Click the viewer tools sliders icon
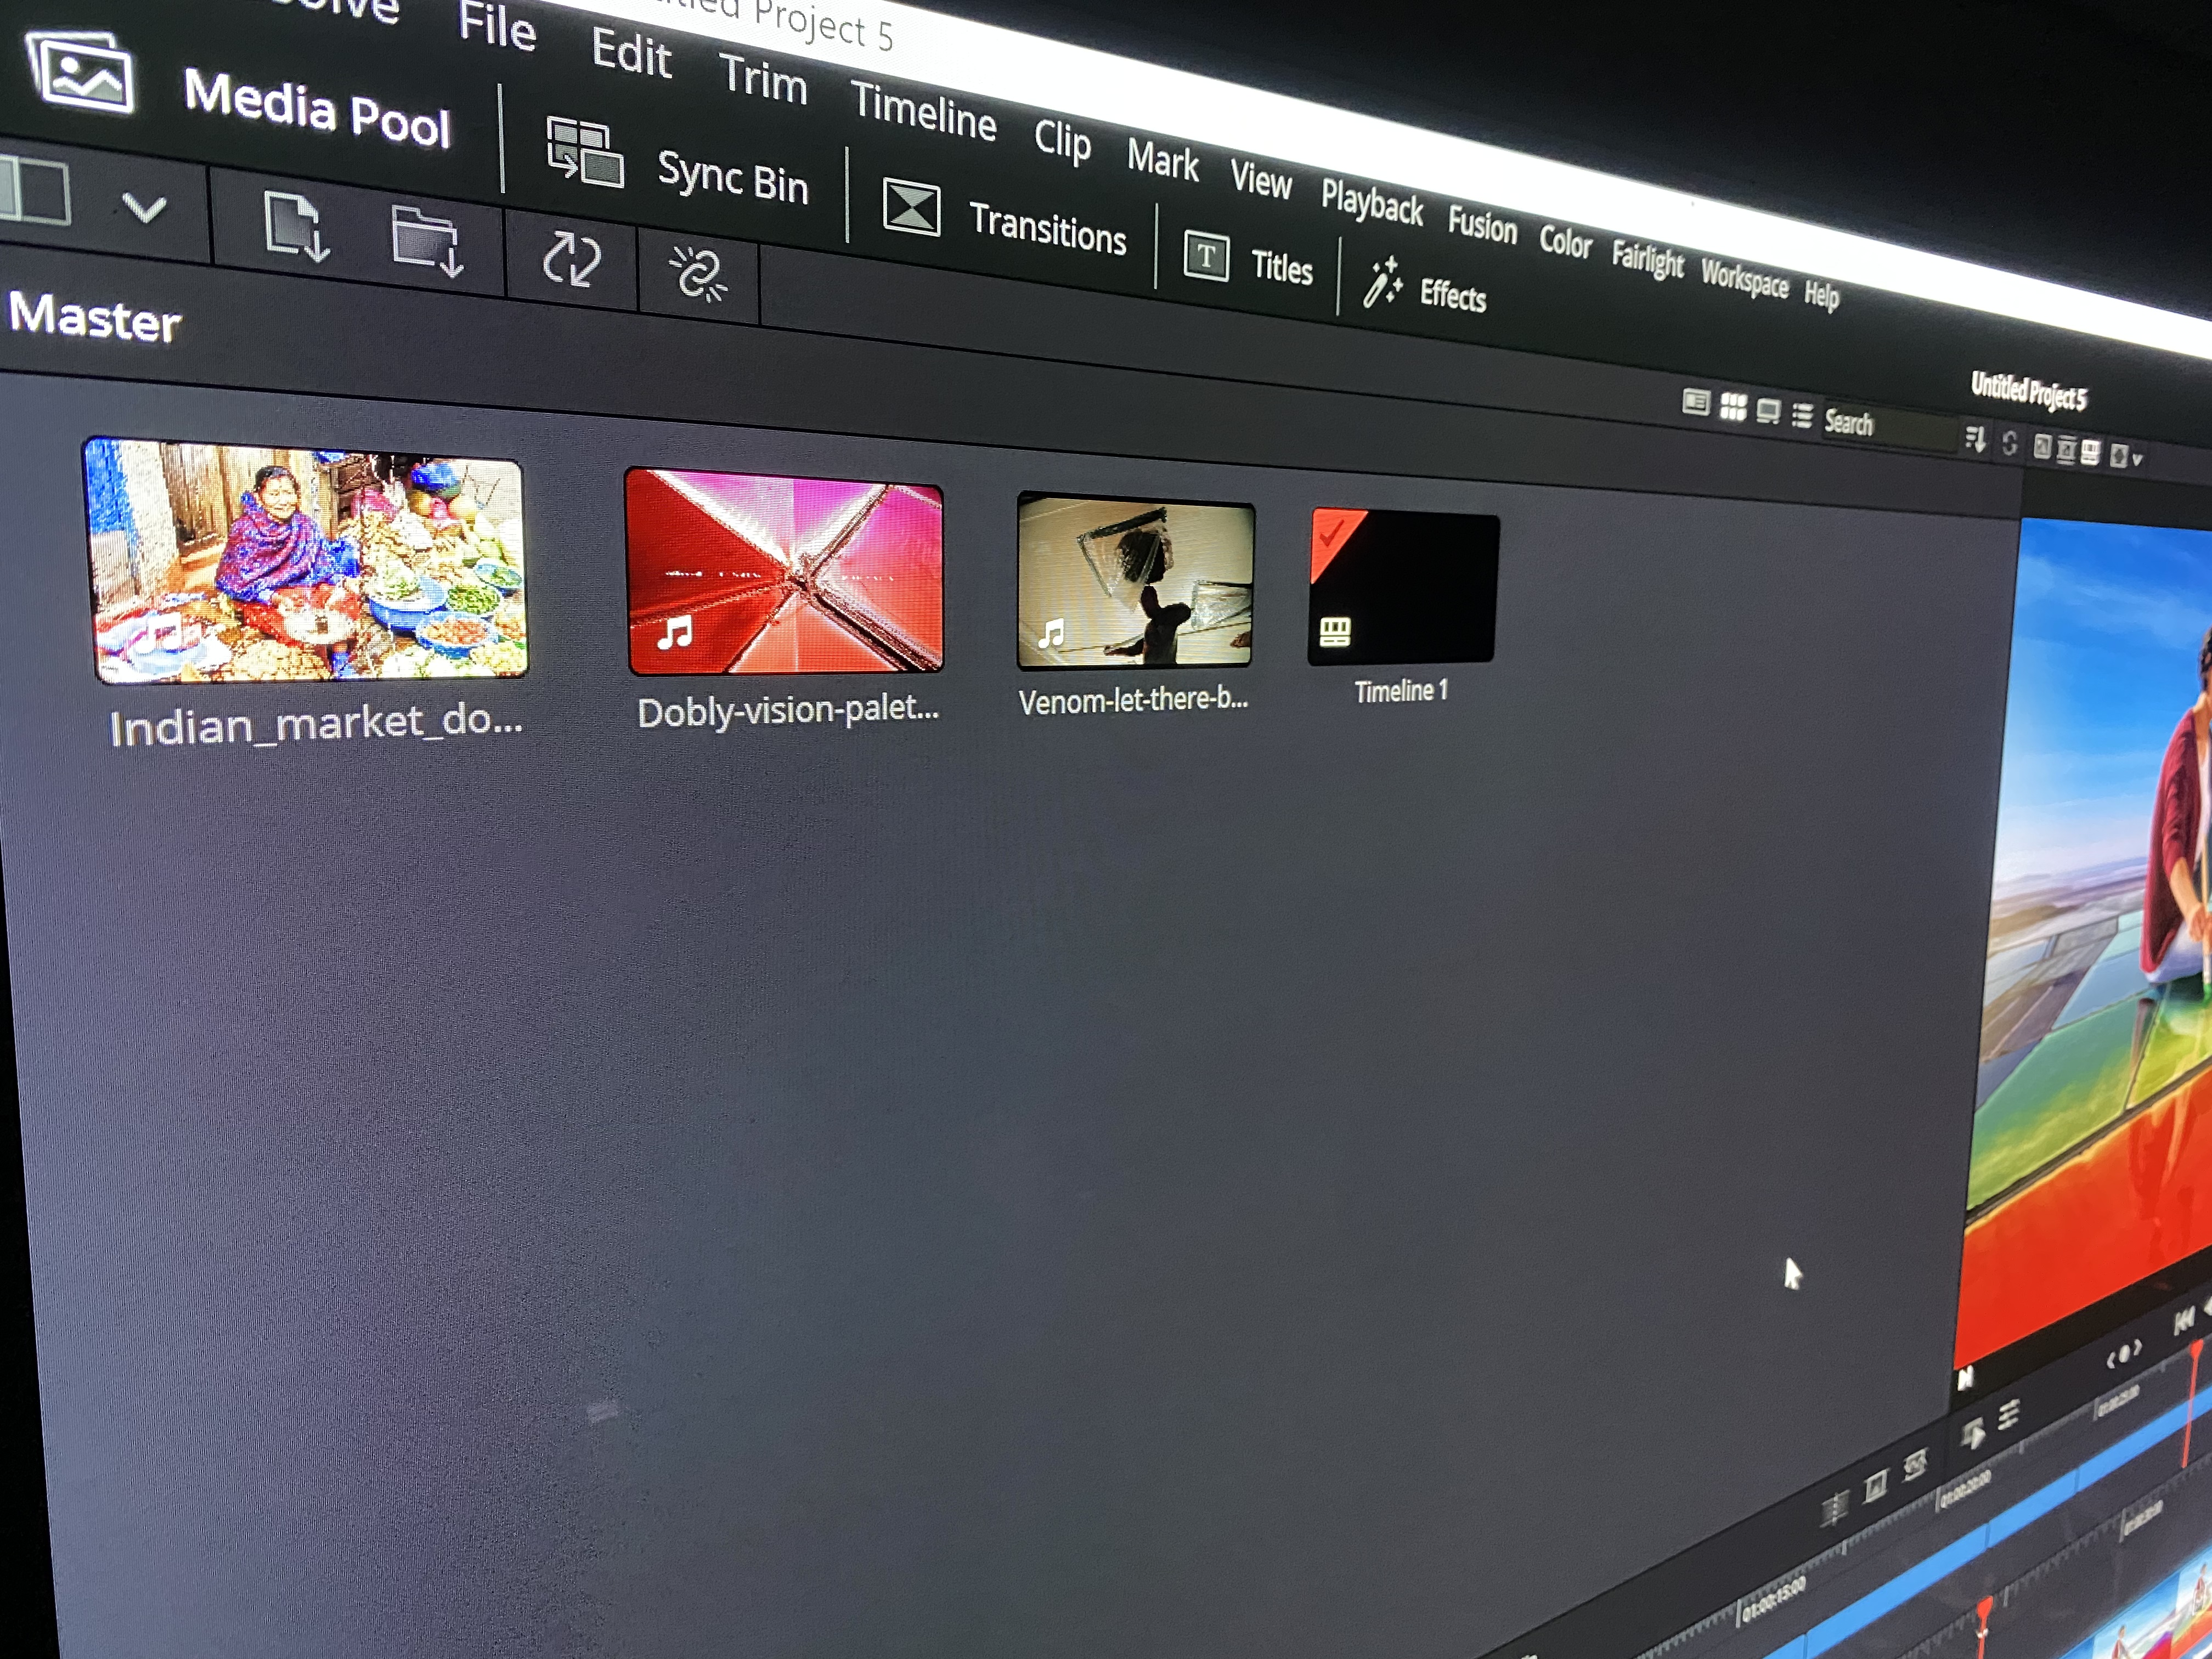 2009,1414
